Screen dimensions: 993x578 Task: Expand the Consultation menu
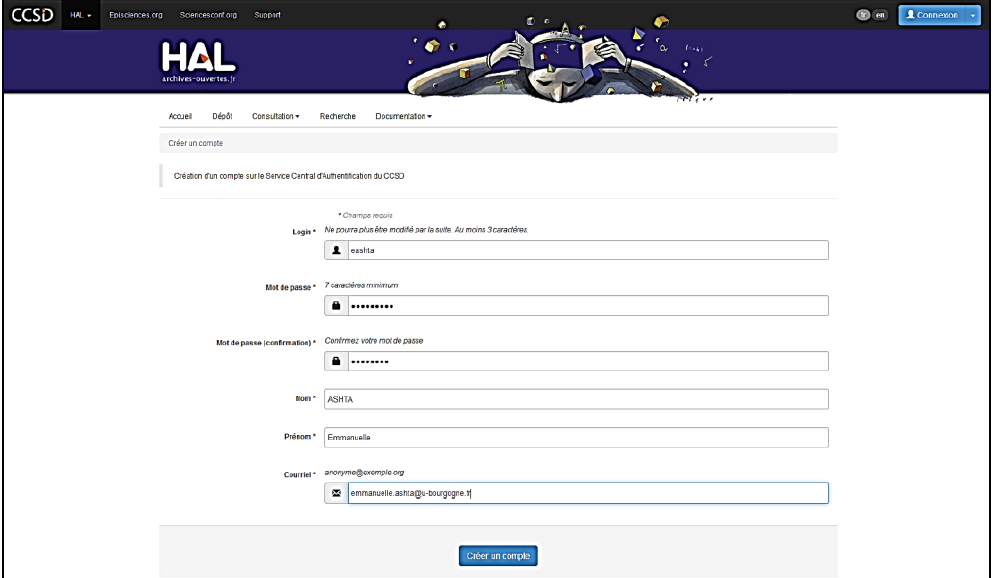click(275, 116)
